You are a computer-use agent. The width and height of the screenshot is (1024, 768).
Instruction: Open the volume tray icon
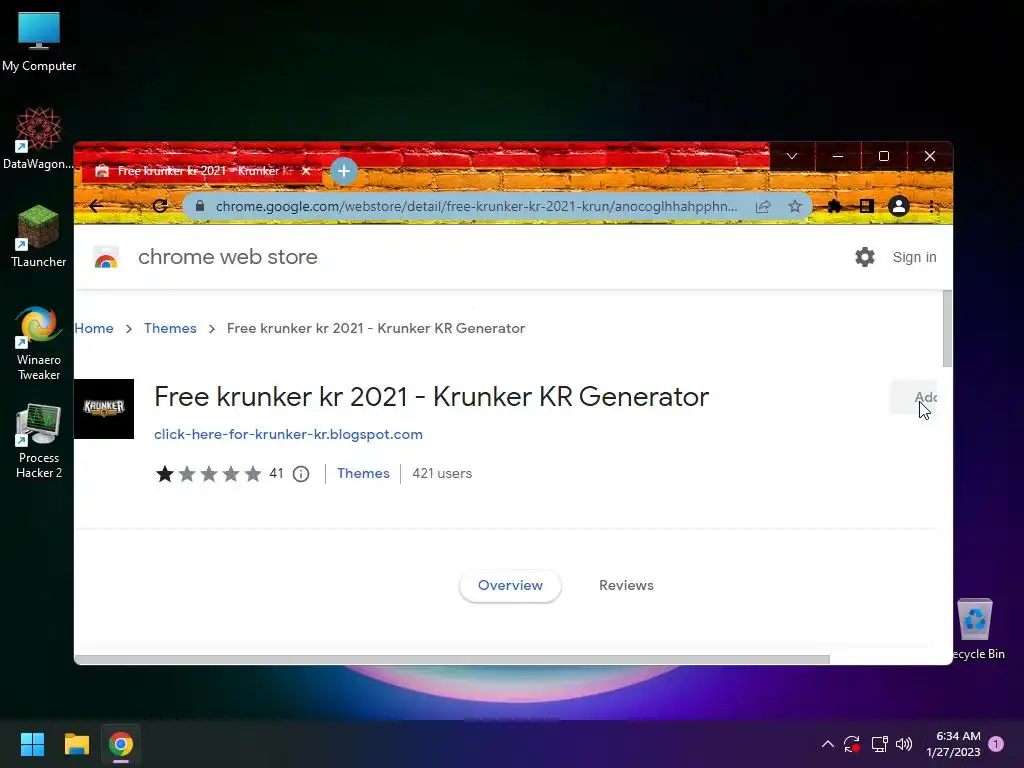[904, 744]
